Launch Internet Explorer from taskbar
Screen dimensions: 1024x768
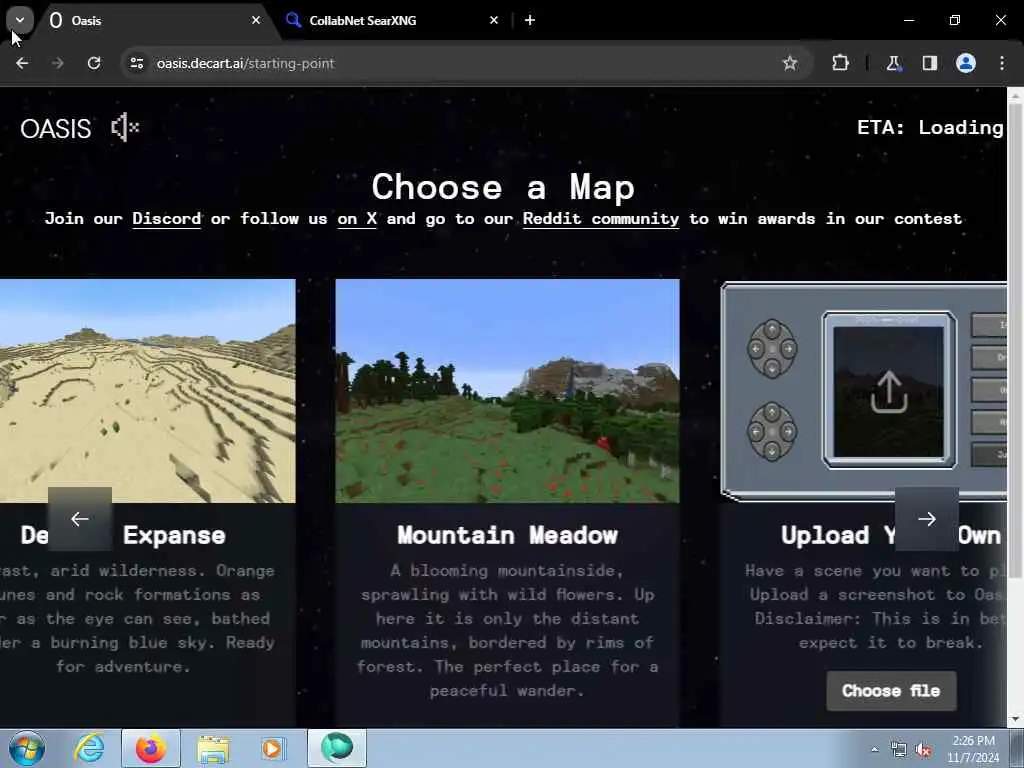click(89, 748)
